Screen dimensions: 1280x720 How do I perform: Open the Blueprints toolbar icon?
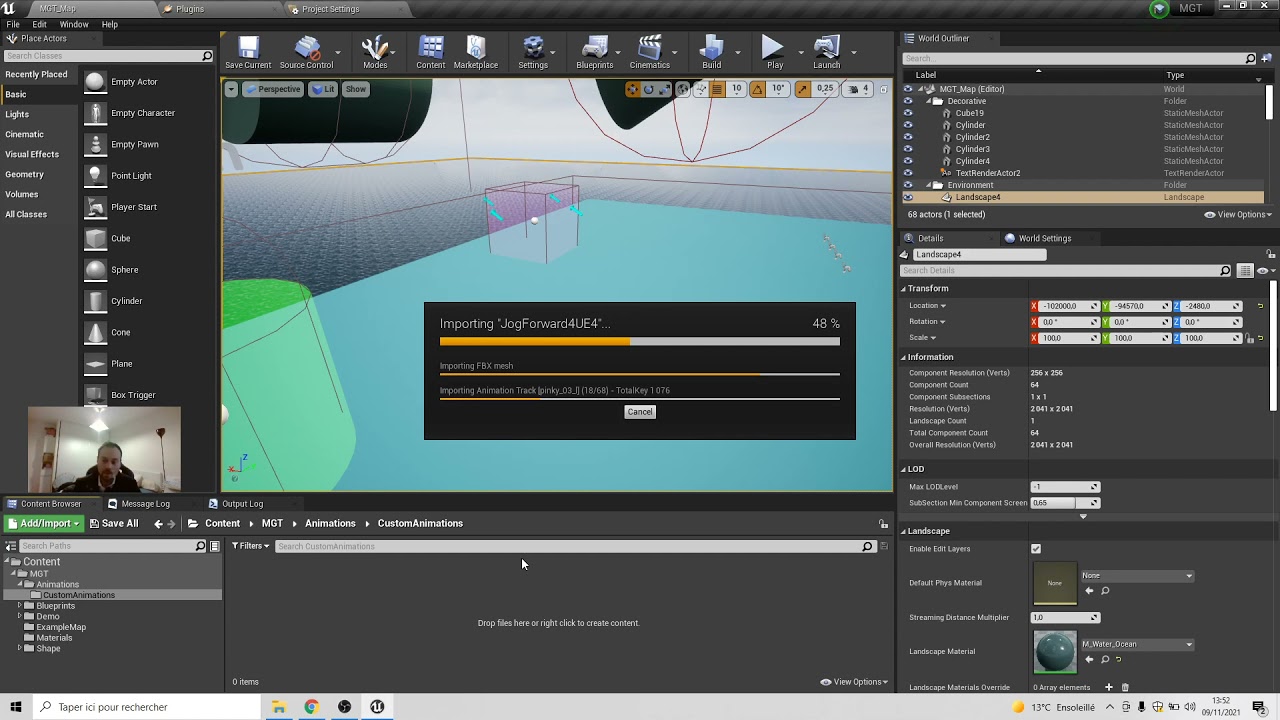pos(595,50)
